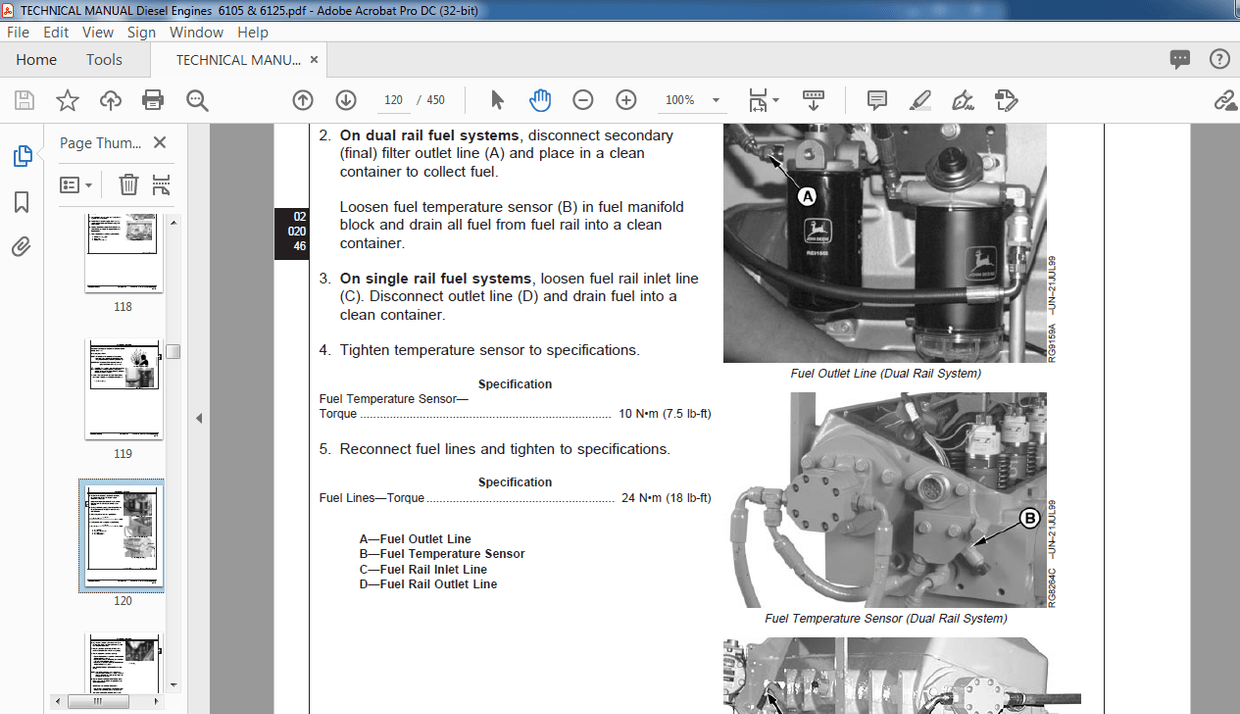Open the Page Thumbnails panel icon
Screen dimensions: 1240x714
pyautogui.click(x=21, y=156)
